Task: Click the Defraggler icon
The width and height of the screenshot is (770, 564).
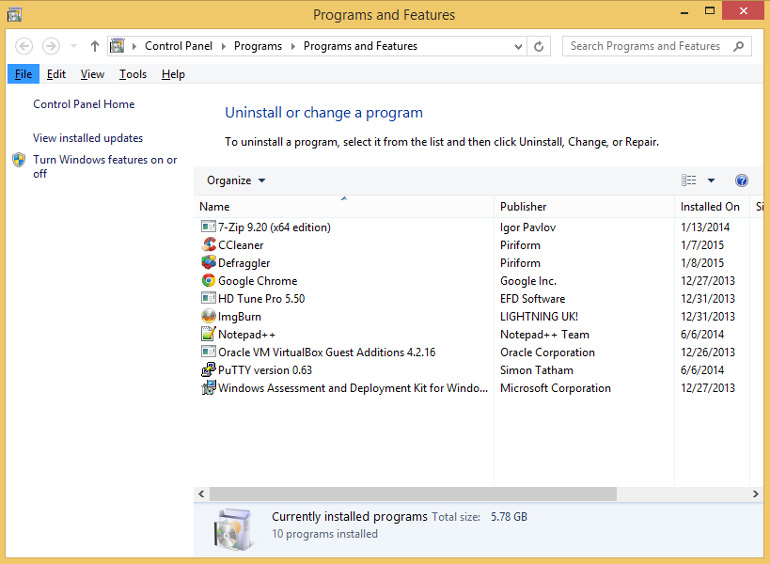Action: [x=208, y=262]
